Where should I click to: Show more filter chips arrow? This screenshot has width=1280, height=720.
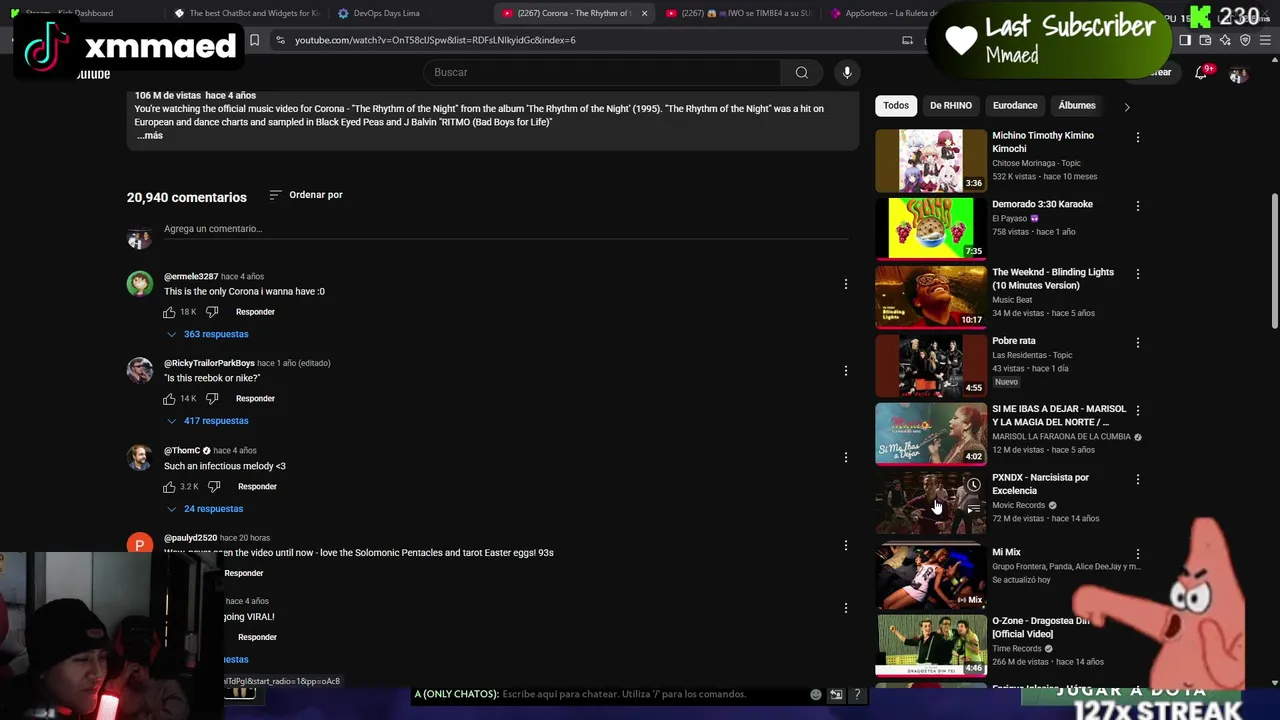1127,106
